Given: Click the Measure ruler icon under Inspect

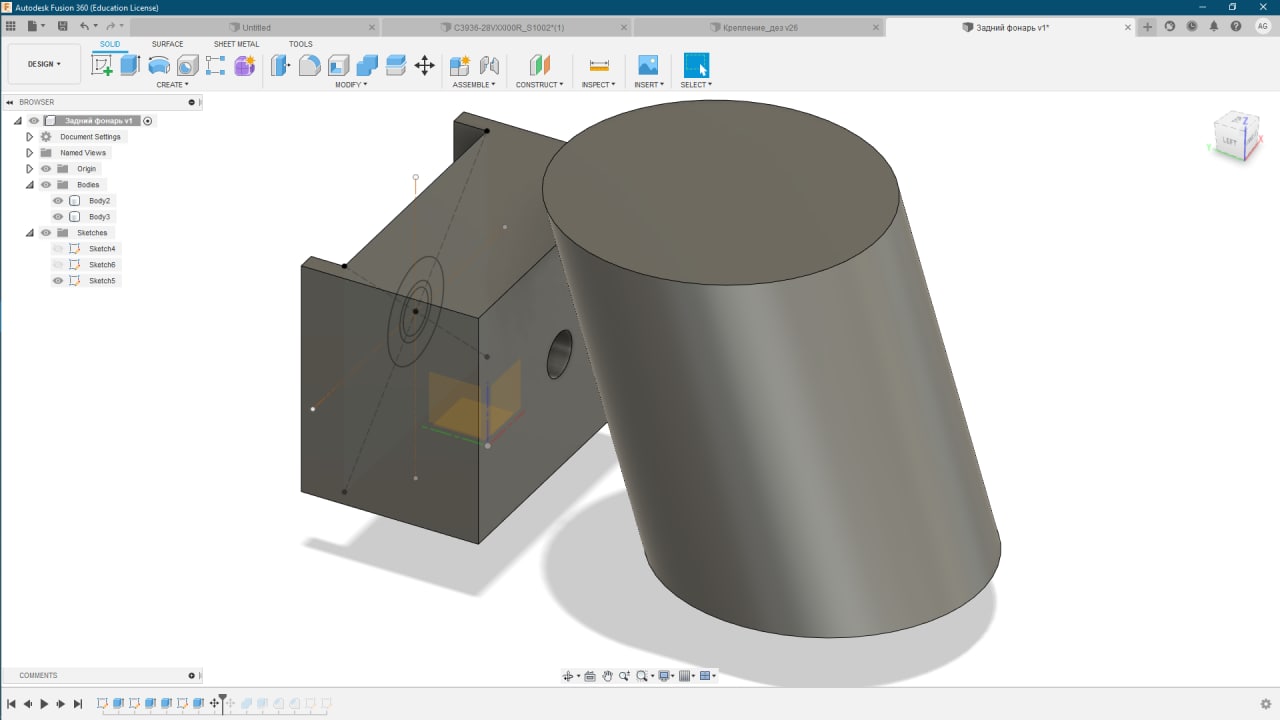Looking at the screenshot, I should click(599, 66).
